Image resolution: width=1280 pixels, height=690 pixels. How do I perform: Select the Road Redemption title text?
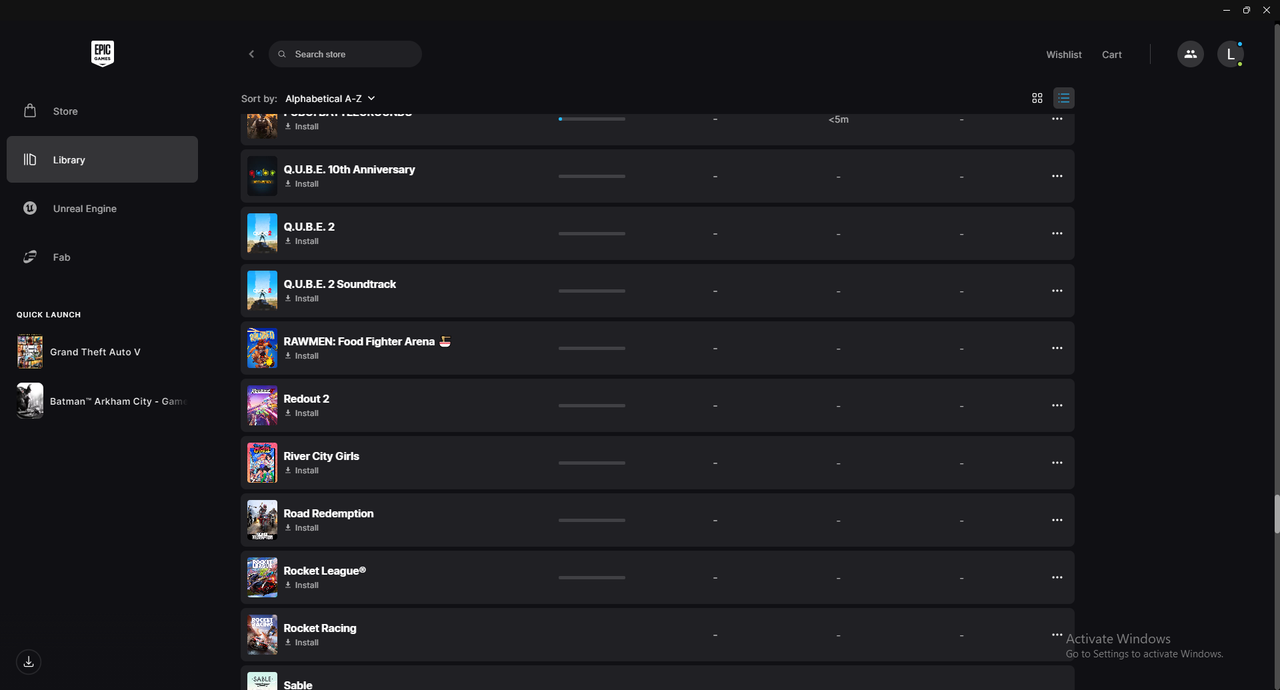[x=328, y=513]
